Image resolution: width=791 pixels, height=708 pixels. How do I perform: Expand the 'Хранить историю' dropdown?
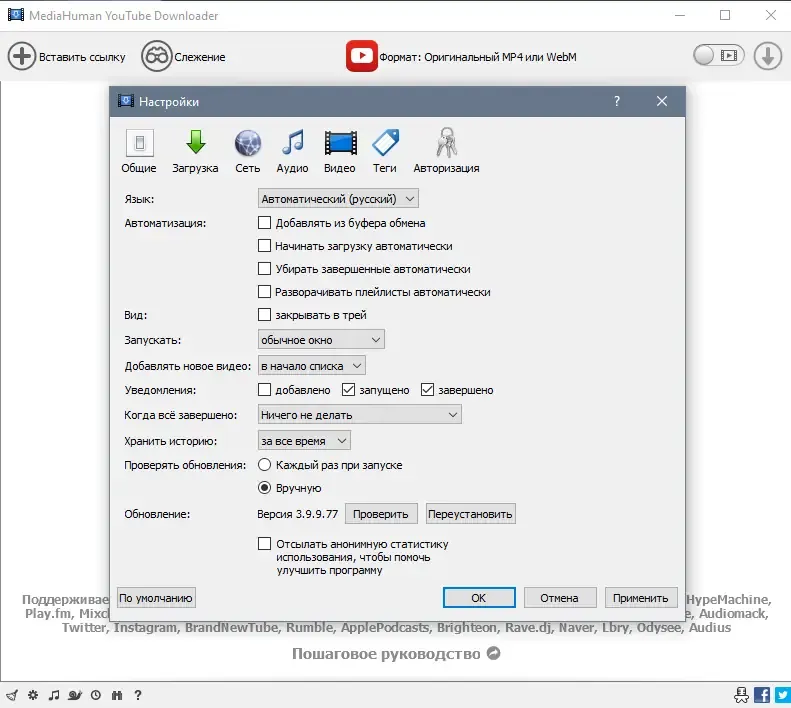(304, 441)
